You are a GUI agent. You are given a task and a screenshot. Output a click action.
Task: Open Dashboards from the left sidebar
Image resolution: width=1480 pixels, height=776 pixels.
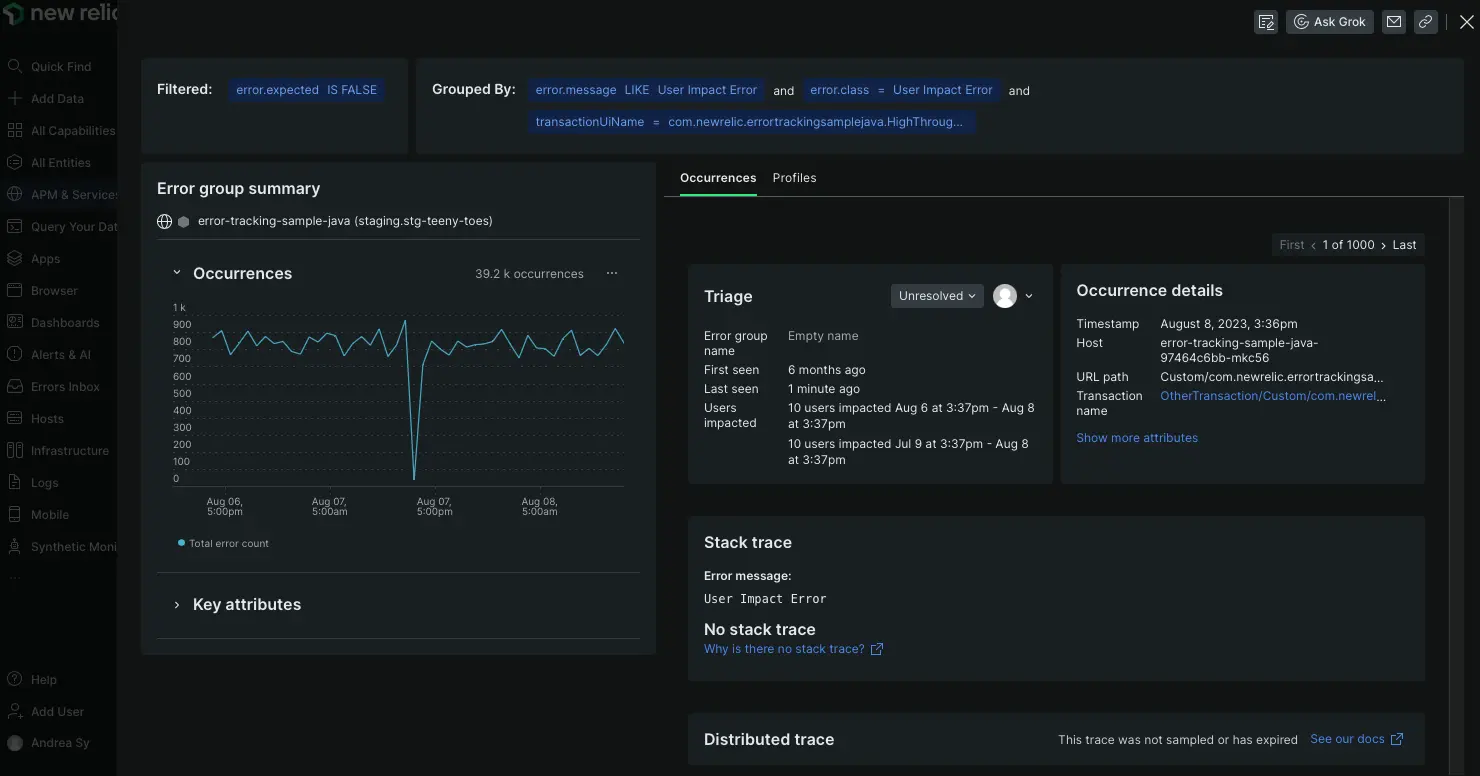65,323
